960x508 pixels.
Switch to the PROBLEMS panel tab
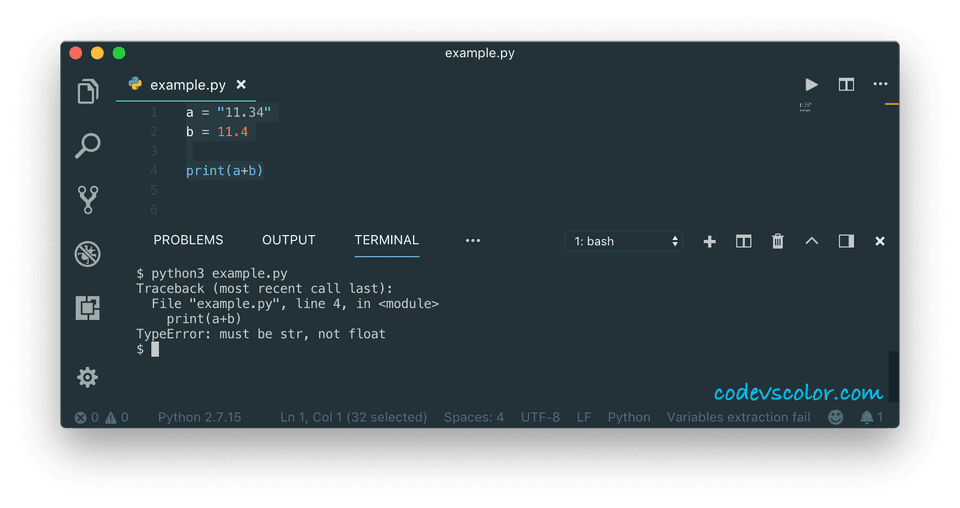tap(188, 240)
